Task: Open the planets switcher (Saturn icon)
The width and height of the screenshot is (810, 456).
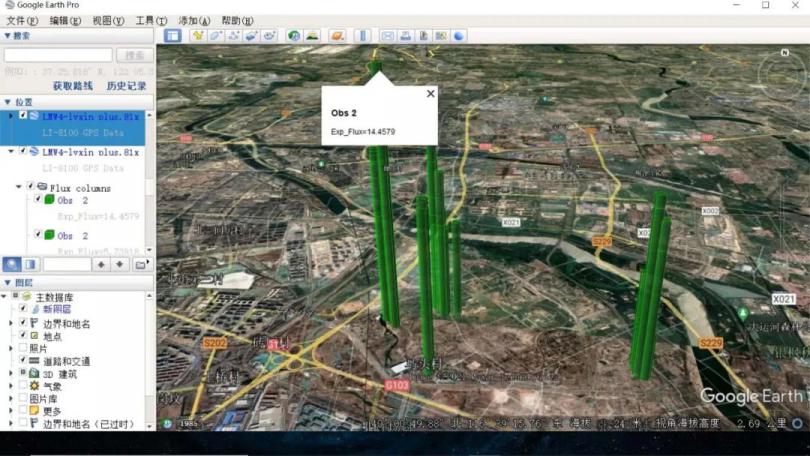Action: (337, 36)
